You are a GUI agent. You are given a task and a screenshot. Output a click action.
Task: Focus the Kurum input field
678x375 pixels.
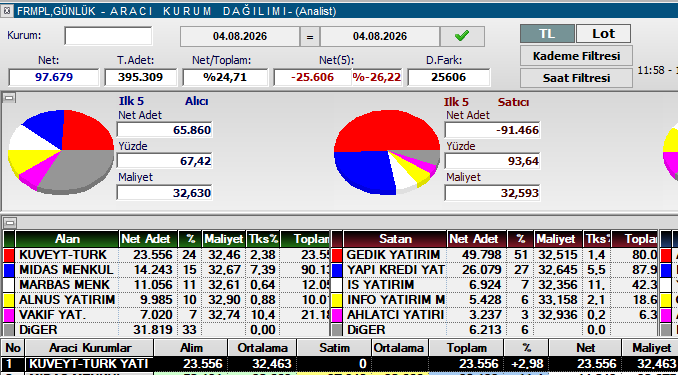click(x=108, y=36)
